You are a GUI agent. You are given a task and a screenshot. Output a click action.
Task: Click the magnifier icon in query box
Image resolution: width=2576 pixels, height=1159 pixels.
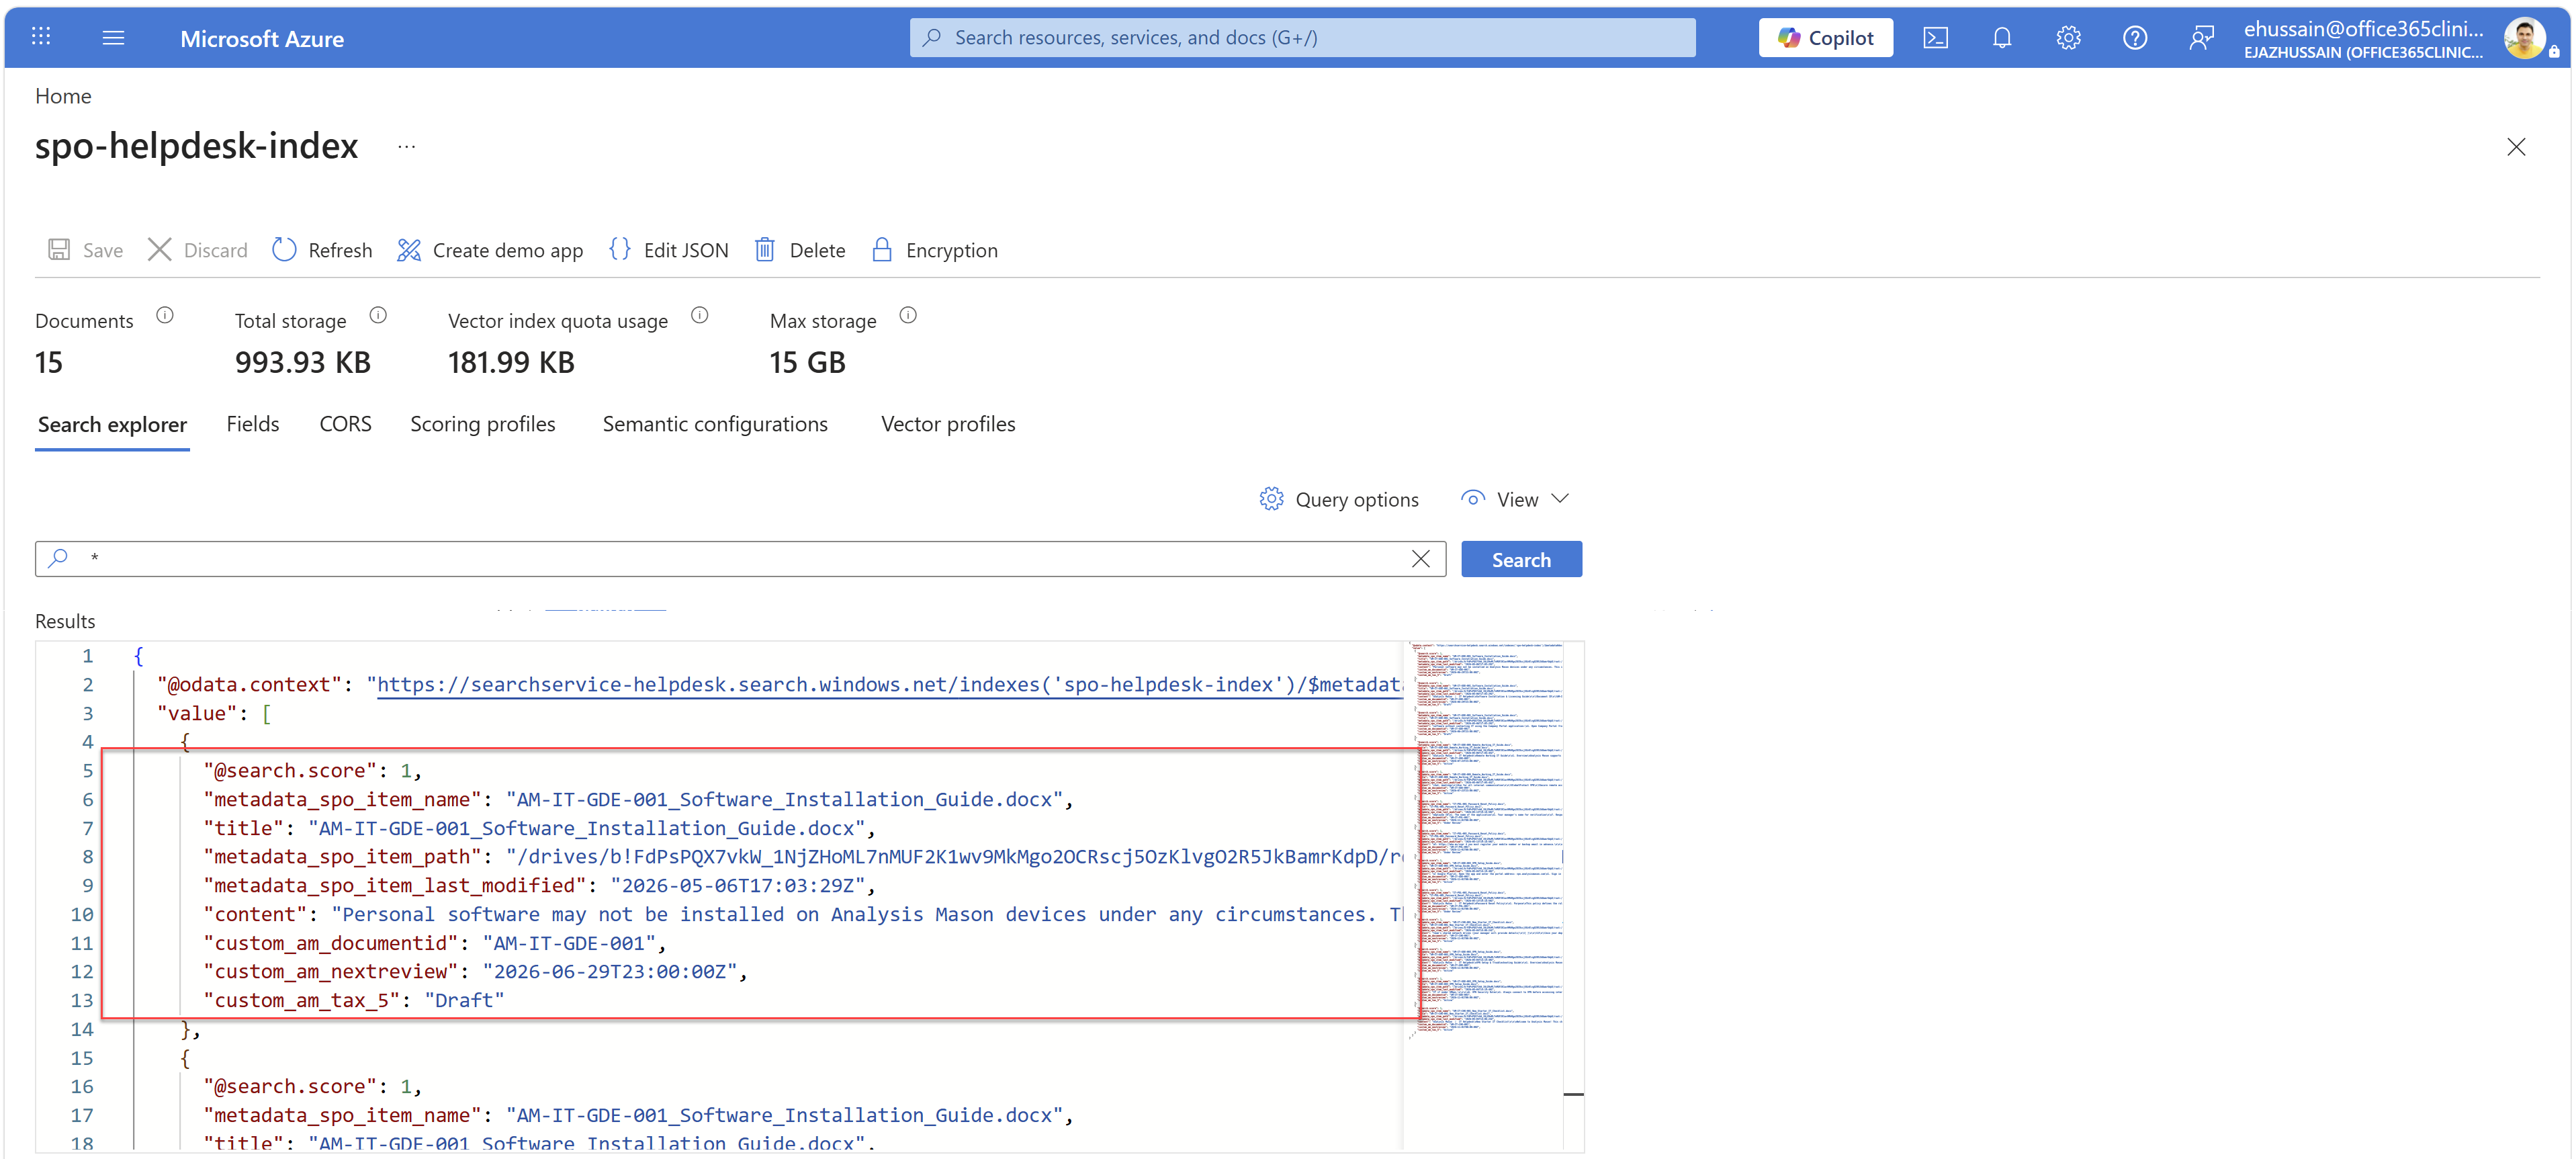point(59,558)
